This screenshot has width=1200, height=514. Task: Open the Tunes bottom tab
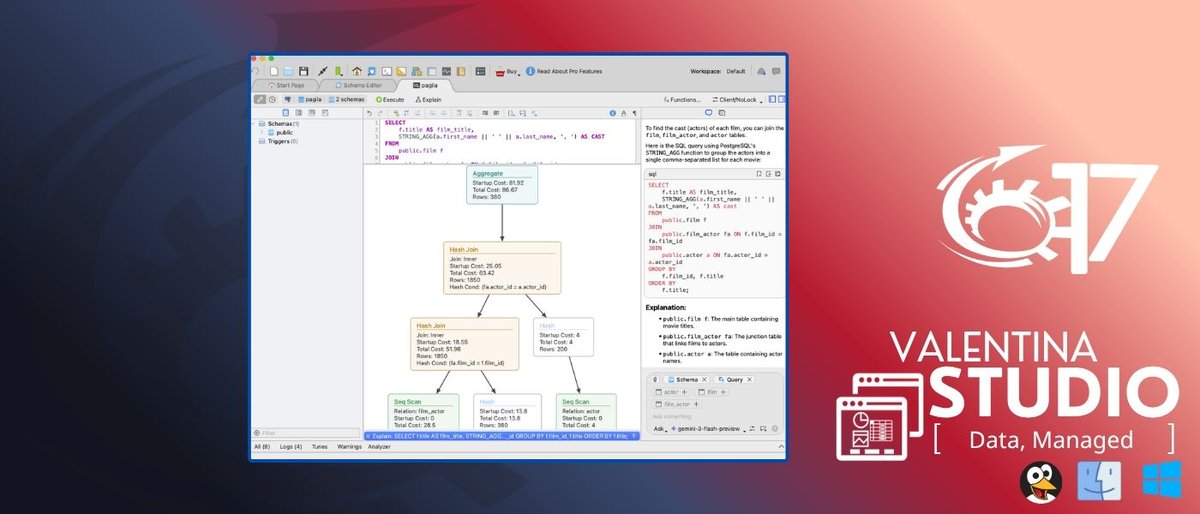[x=319, y=447]
